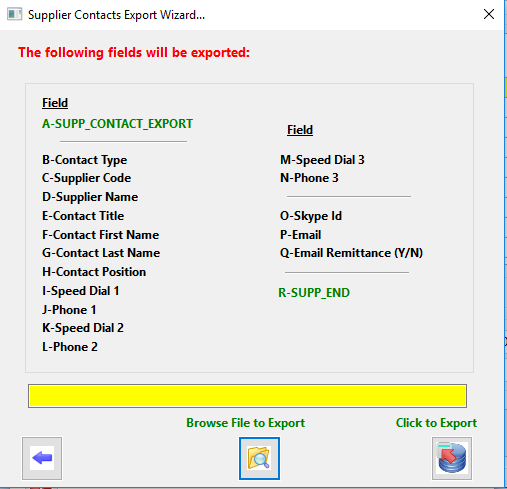
Task: Select the O-Skype Id field entry
Action: coord(311,216)
